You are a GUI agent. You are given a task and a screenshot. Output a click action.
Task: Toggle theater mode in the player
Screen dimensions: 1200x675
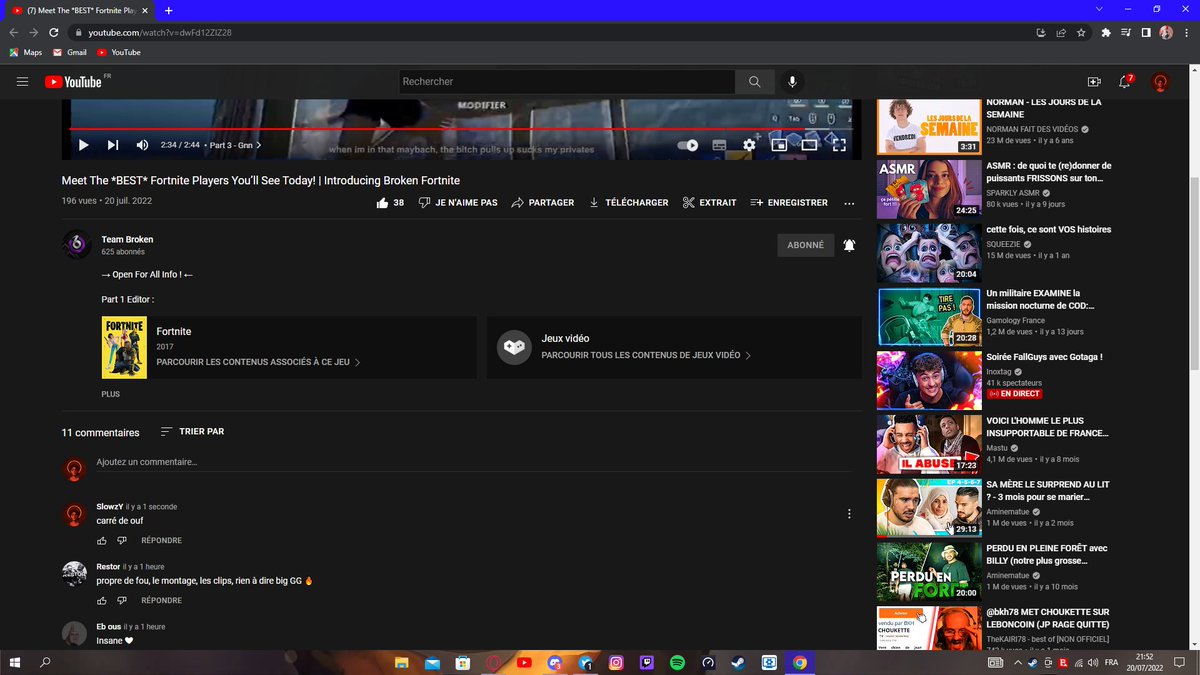[x=809, y=145]
